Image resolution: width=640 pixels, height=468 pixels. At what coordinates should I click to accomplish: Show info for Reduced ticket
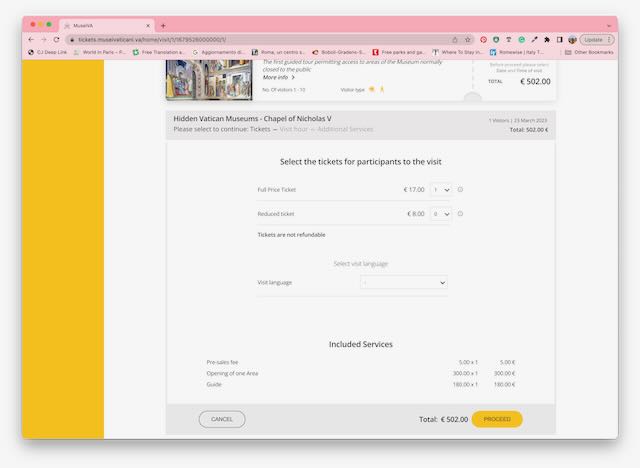pos(460,213)
